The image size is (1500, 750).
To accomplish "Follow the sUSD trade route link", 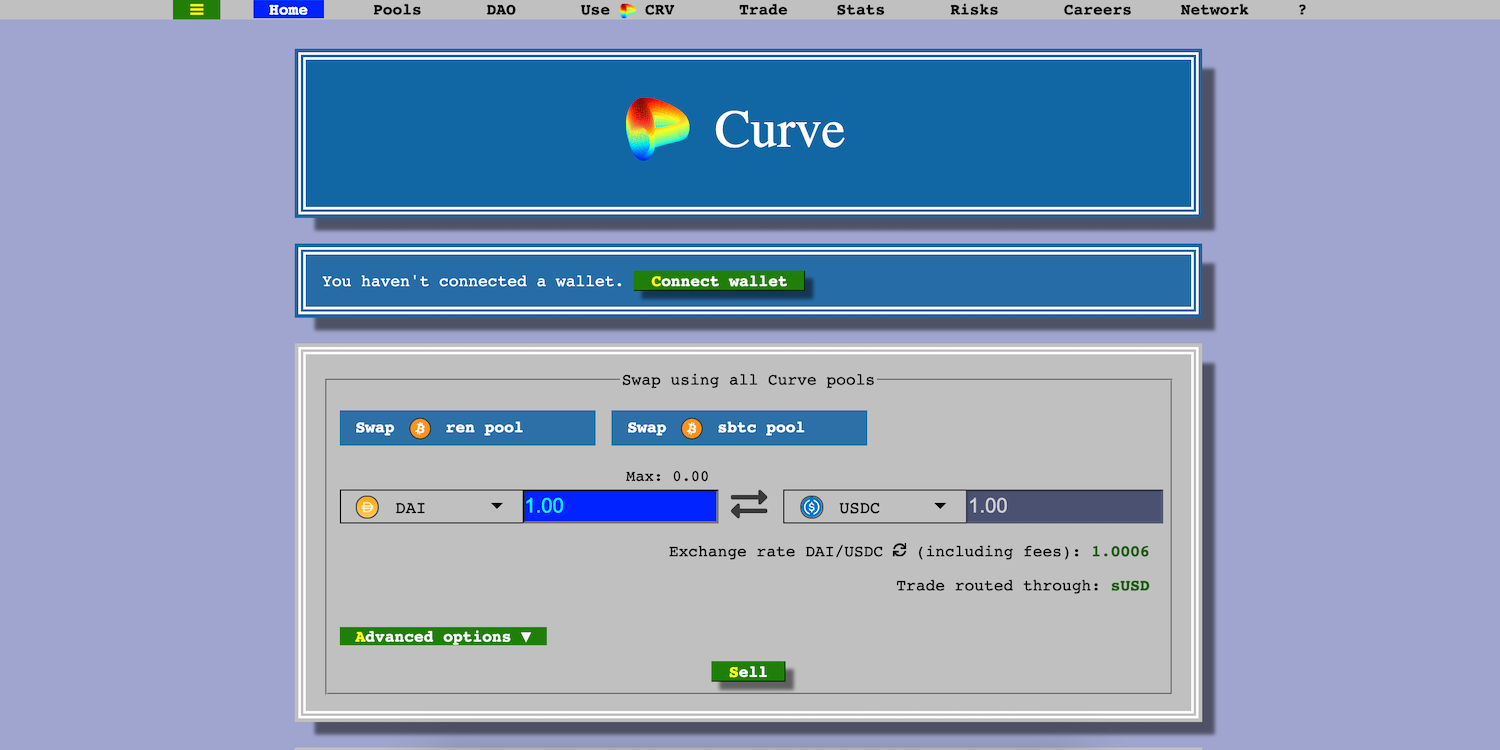I will tap(1130, 586).
